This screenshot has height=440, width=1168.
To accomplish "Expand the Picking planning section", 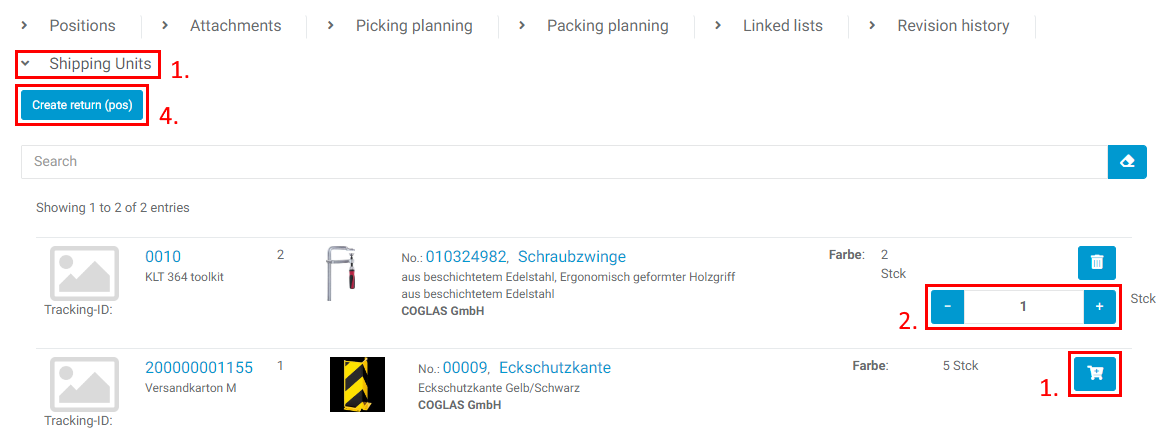I will click(x=401, y=26).
